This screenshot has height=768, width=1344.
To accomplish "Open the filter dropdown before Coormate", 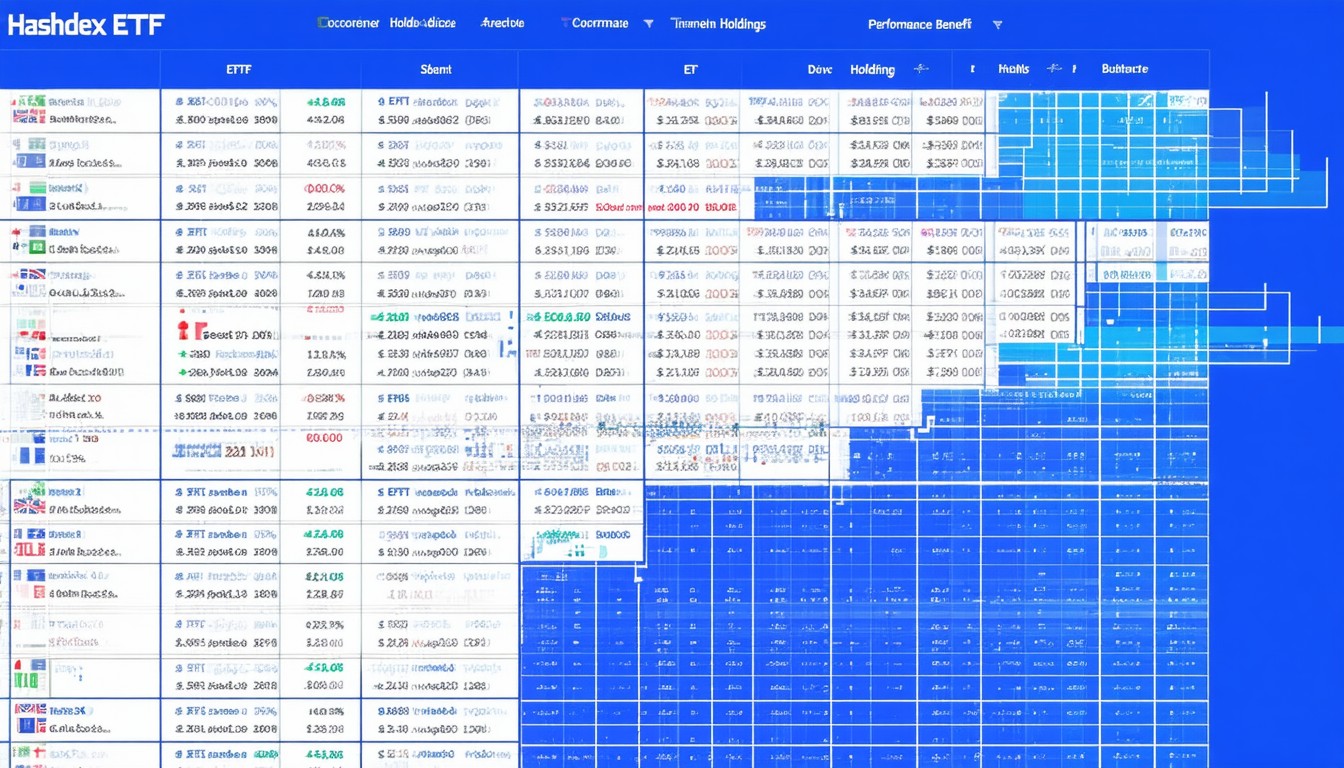I will click(564, 23).
